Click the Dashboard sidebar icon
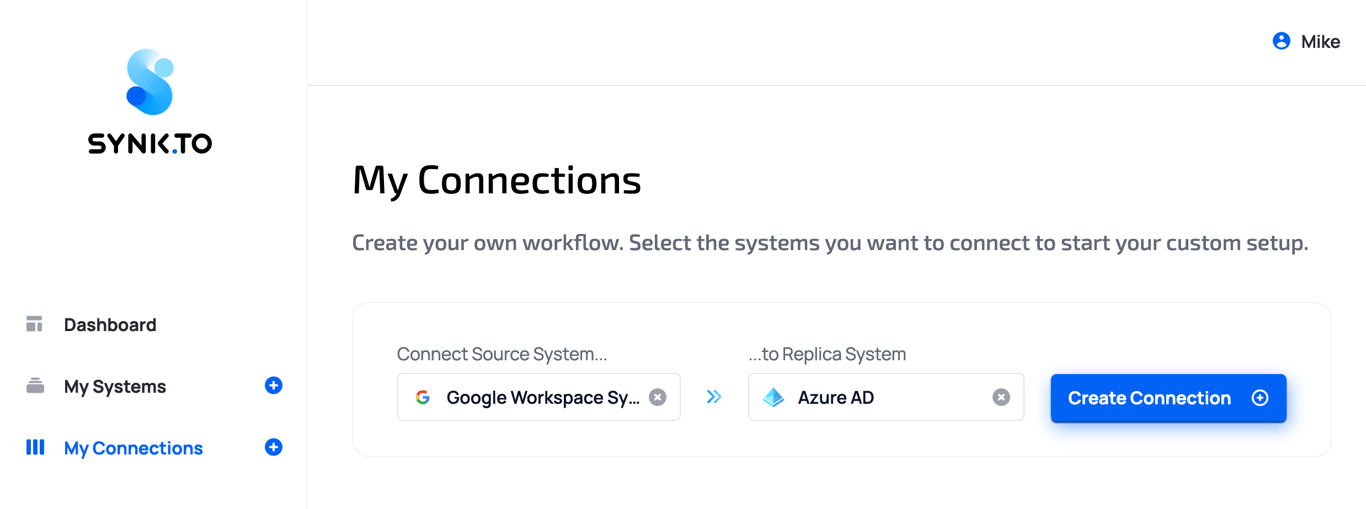Viewport: 1366px width, 509px height. click(35, 324)
